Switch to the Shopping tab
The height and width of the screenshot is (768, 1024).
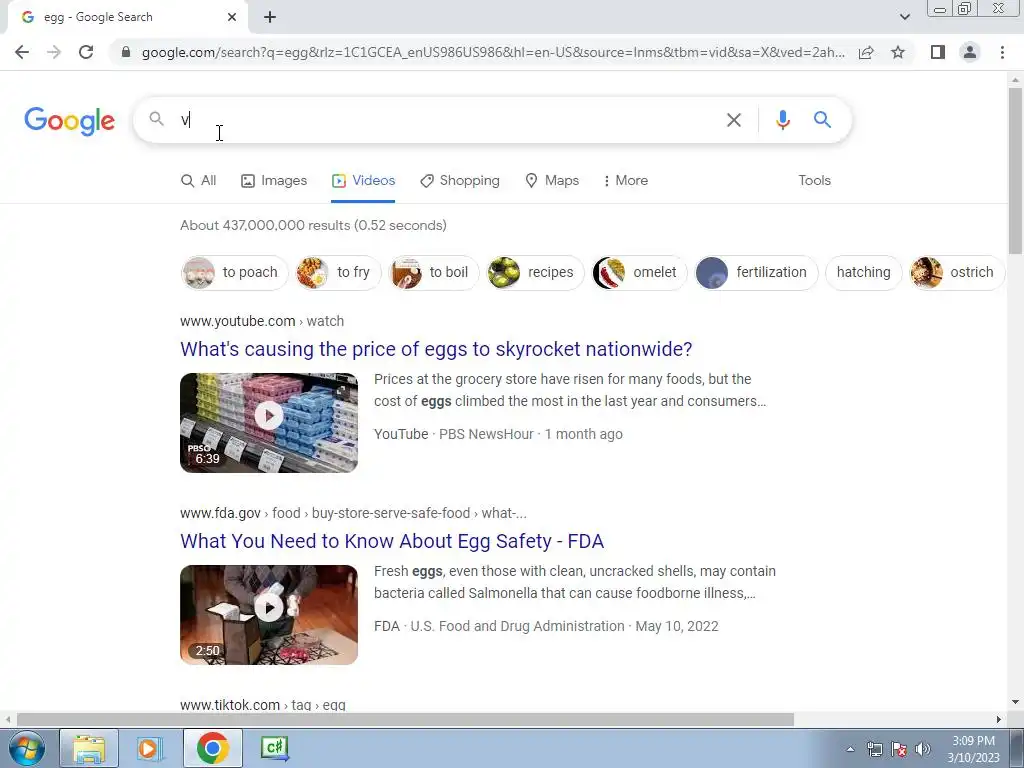460,181
